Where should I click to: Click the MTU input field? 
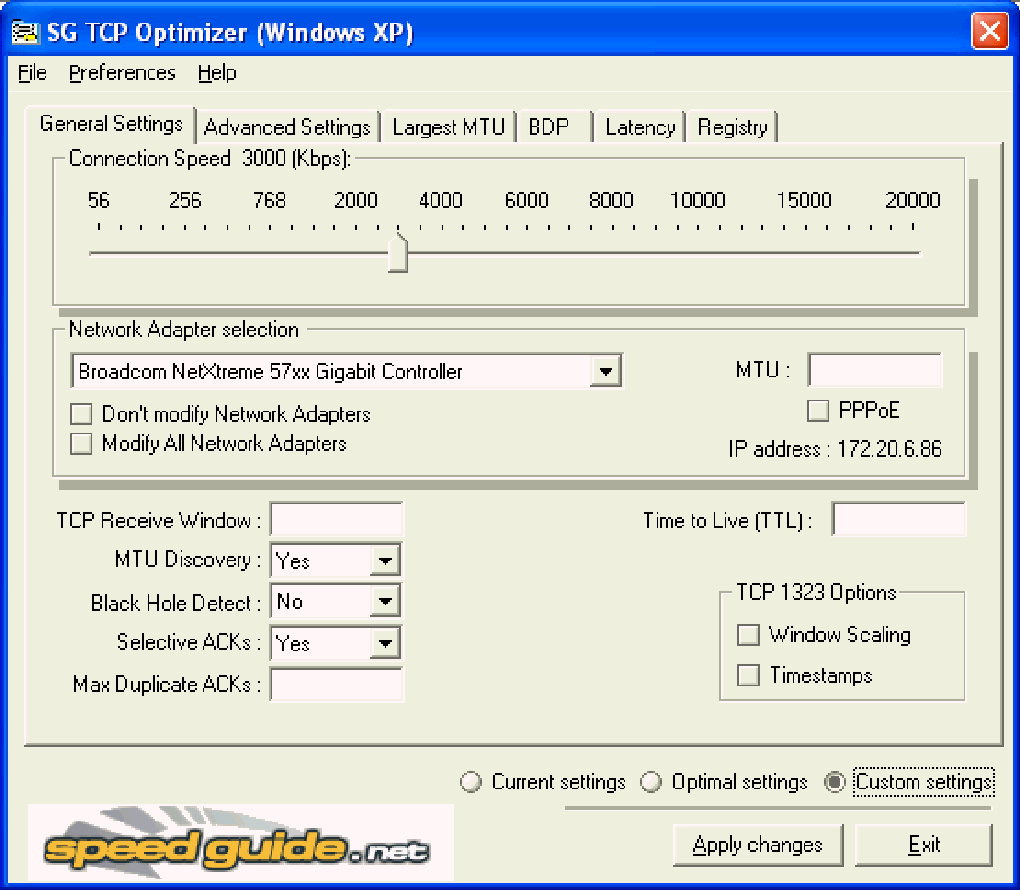pyautogui.click(x=874, y=370)
